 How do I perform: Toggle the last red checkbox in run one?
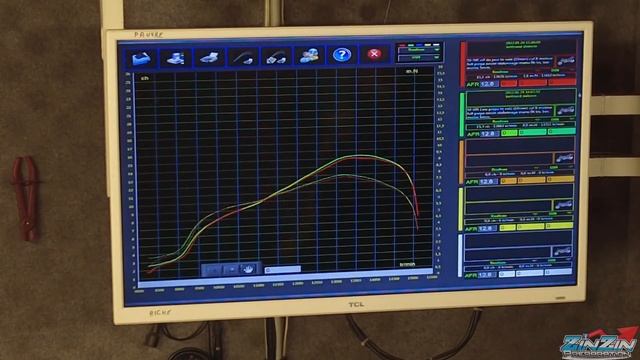(562, 82)
